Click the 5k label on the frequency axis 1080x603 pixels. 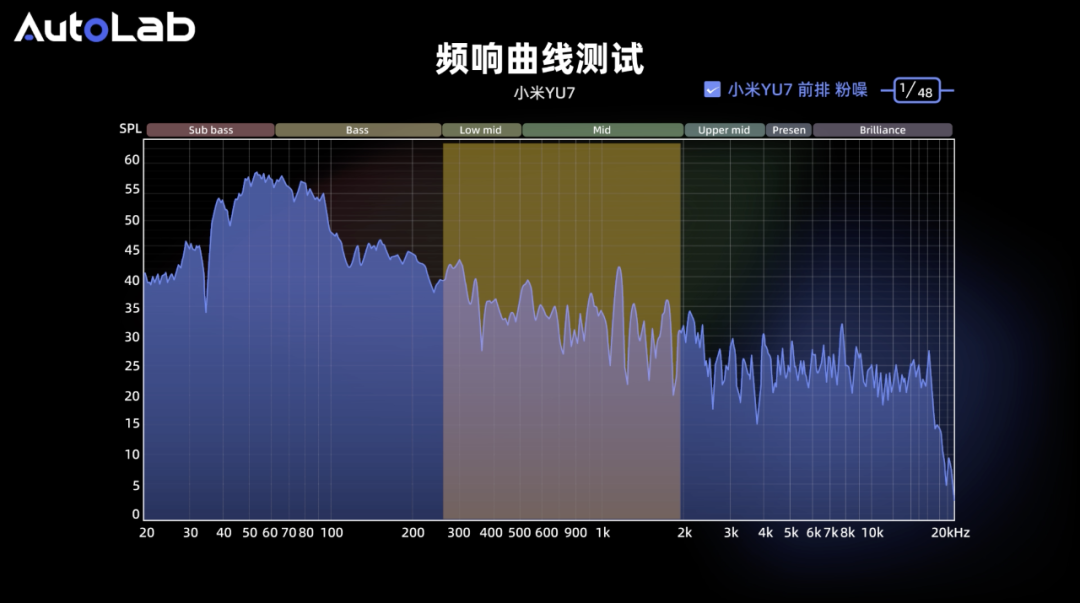[x=791, y=533]
